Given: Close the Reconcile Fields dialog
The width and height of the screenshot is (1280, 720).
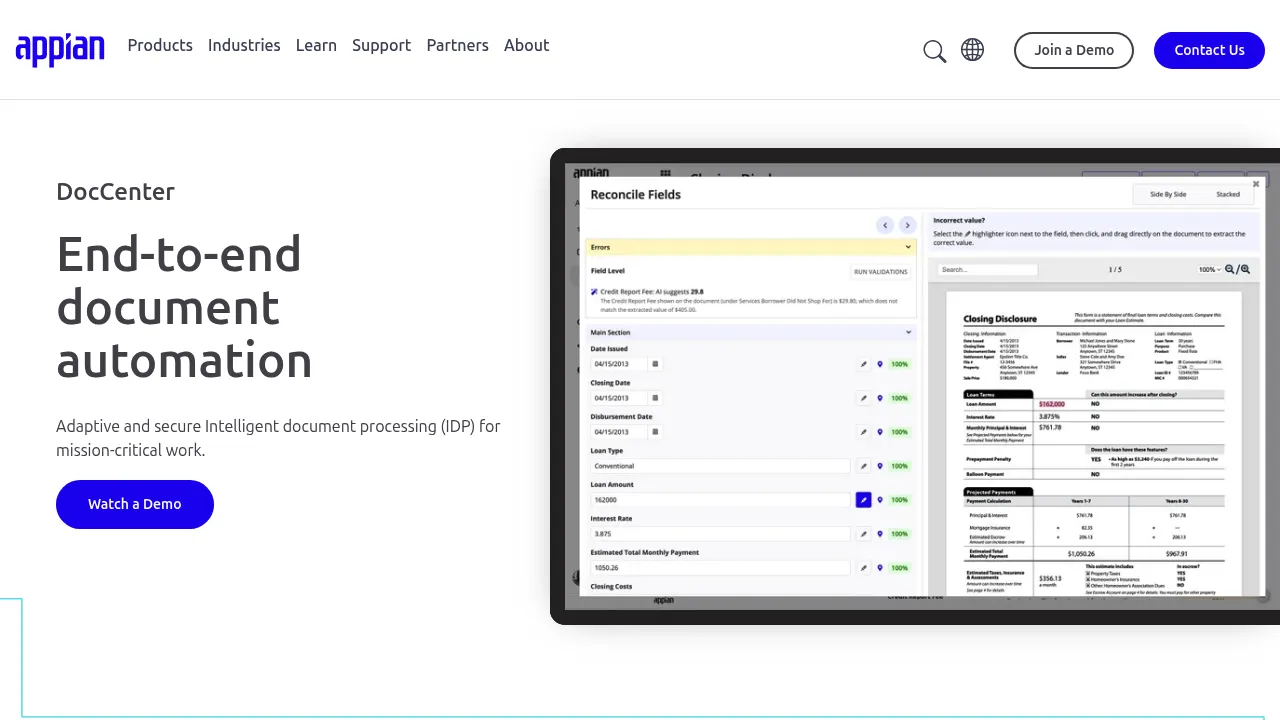Looking at the screenshot, I should pyautogui.click(x=1256, y=184).
